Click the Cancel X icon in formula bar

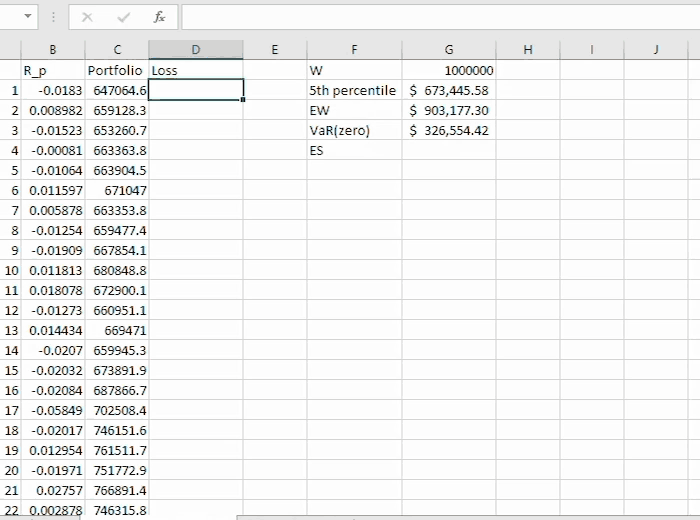(x=88, y=17)
